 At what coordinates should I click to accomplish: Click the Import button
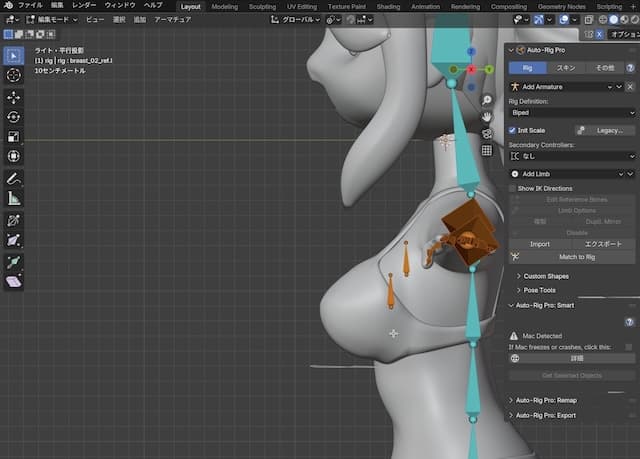[539, 244]
